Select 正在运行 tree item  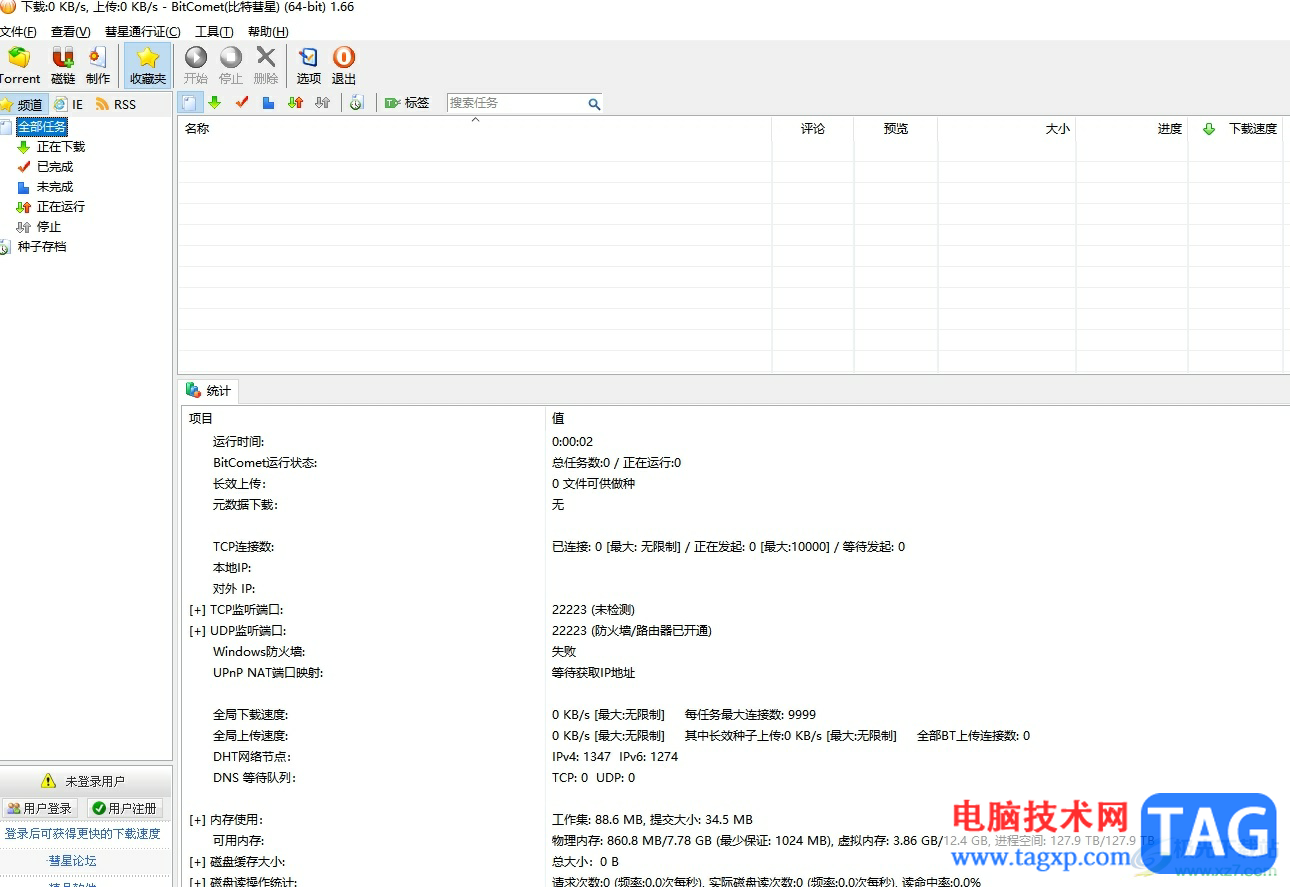point(61,207)
